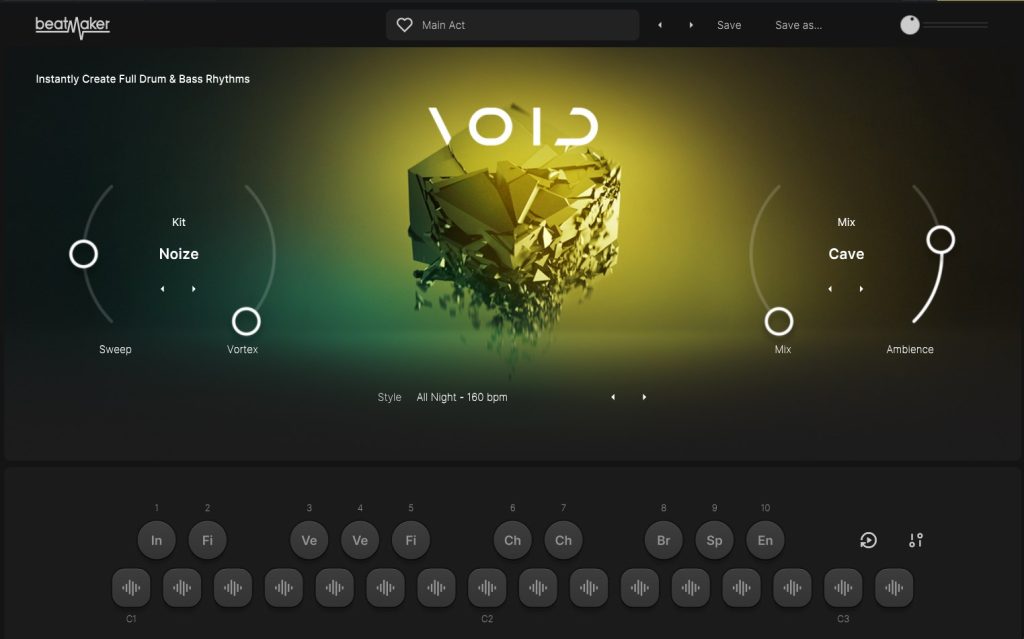Select the Sp pattern pad number 9
This screenshot has width=1024, height=639.
pyautogui.click(x=714, y=540)
